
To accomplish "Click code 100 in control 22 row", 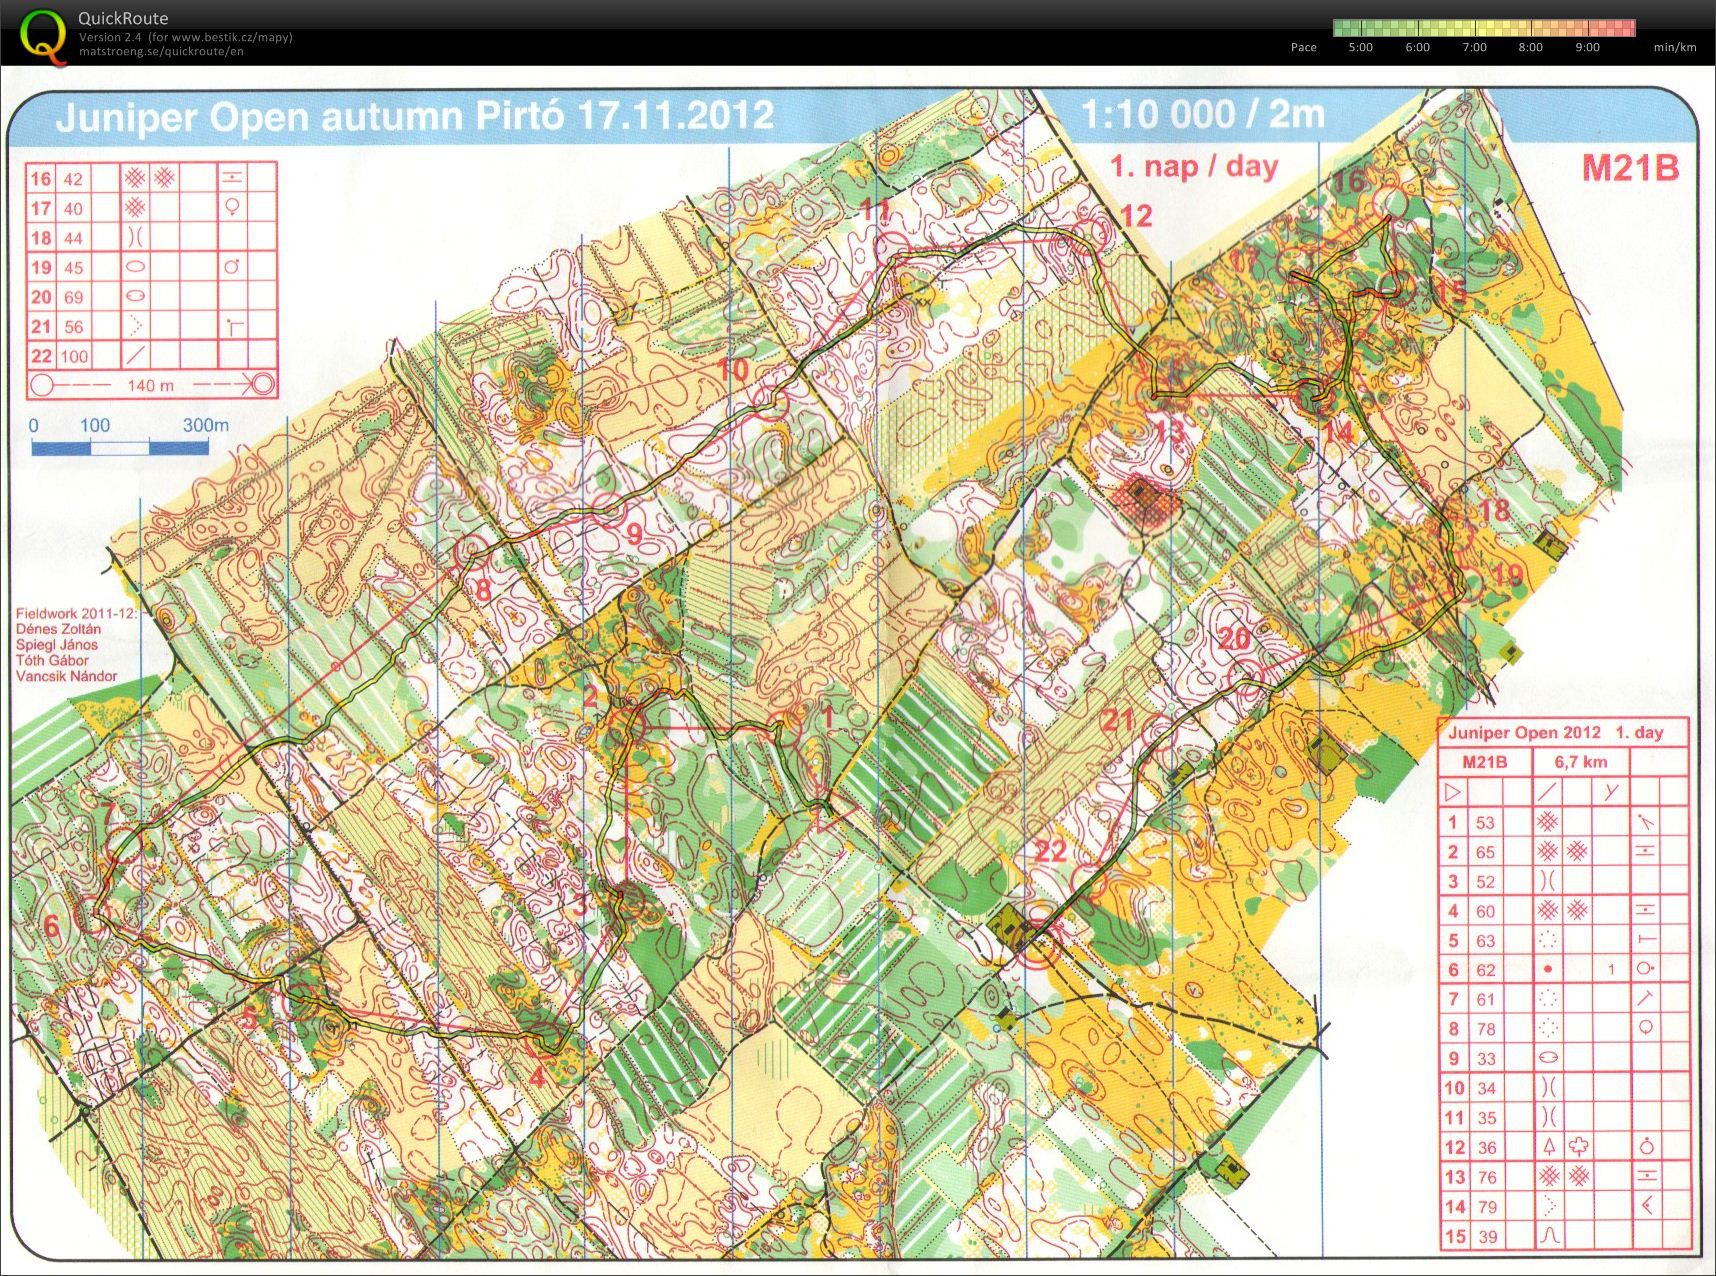I will [x=74, y=356].
